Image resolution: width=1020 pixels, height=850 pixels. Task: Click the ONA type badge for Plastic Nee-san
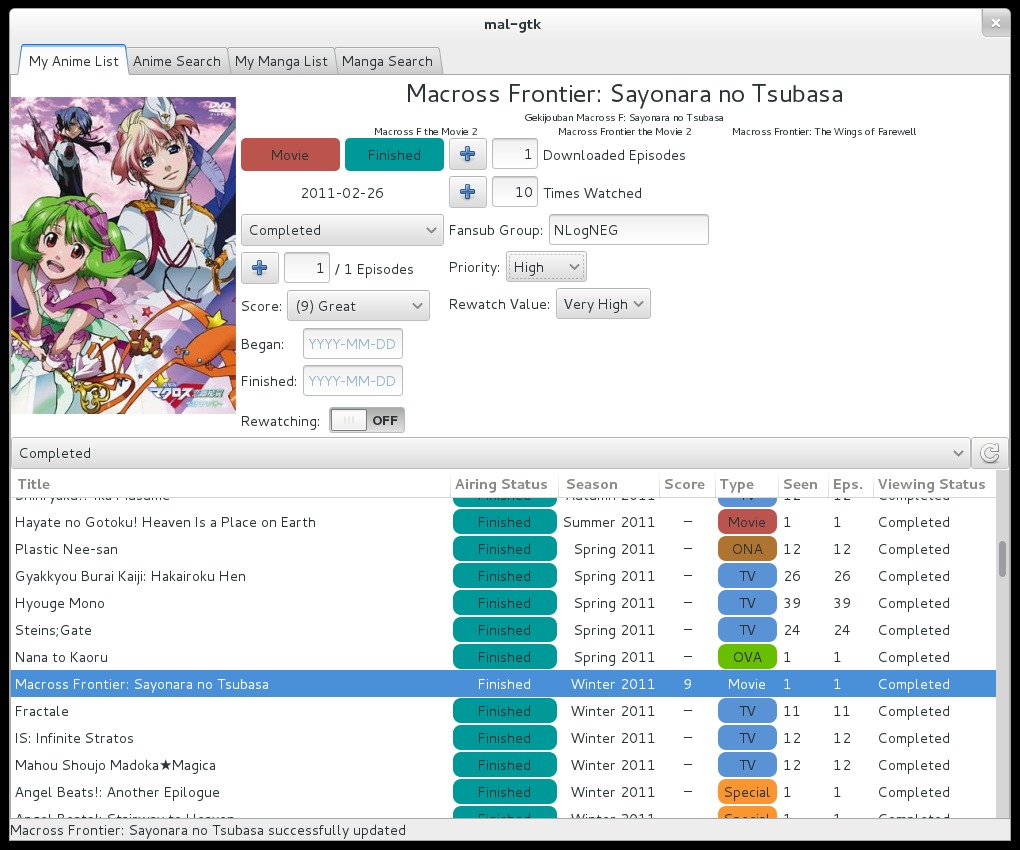[x=747, y=550]
